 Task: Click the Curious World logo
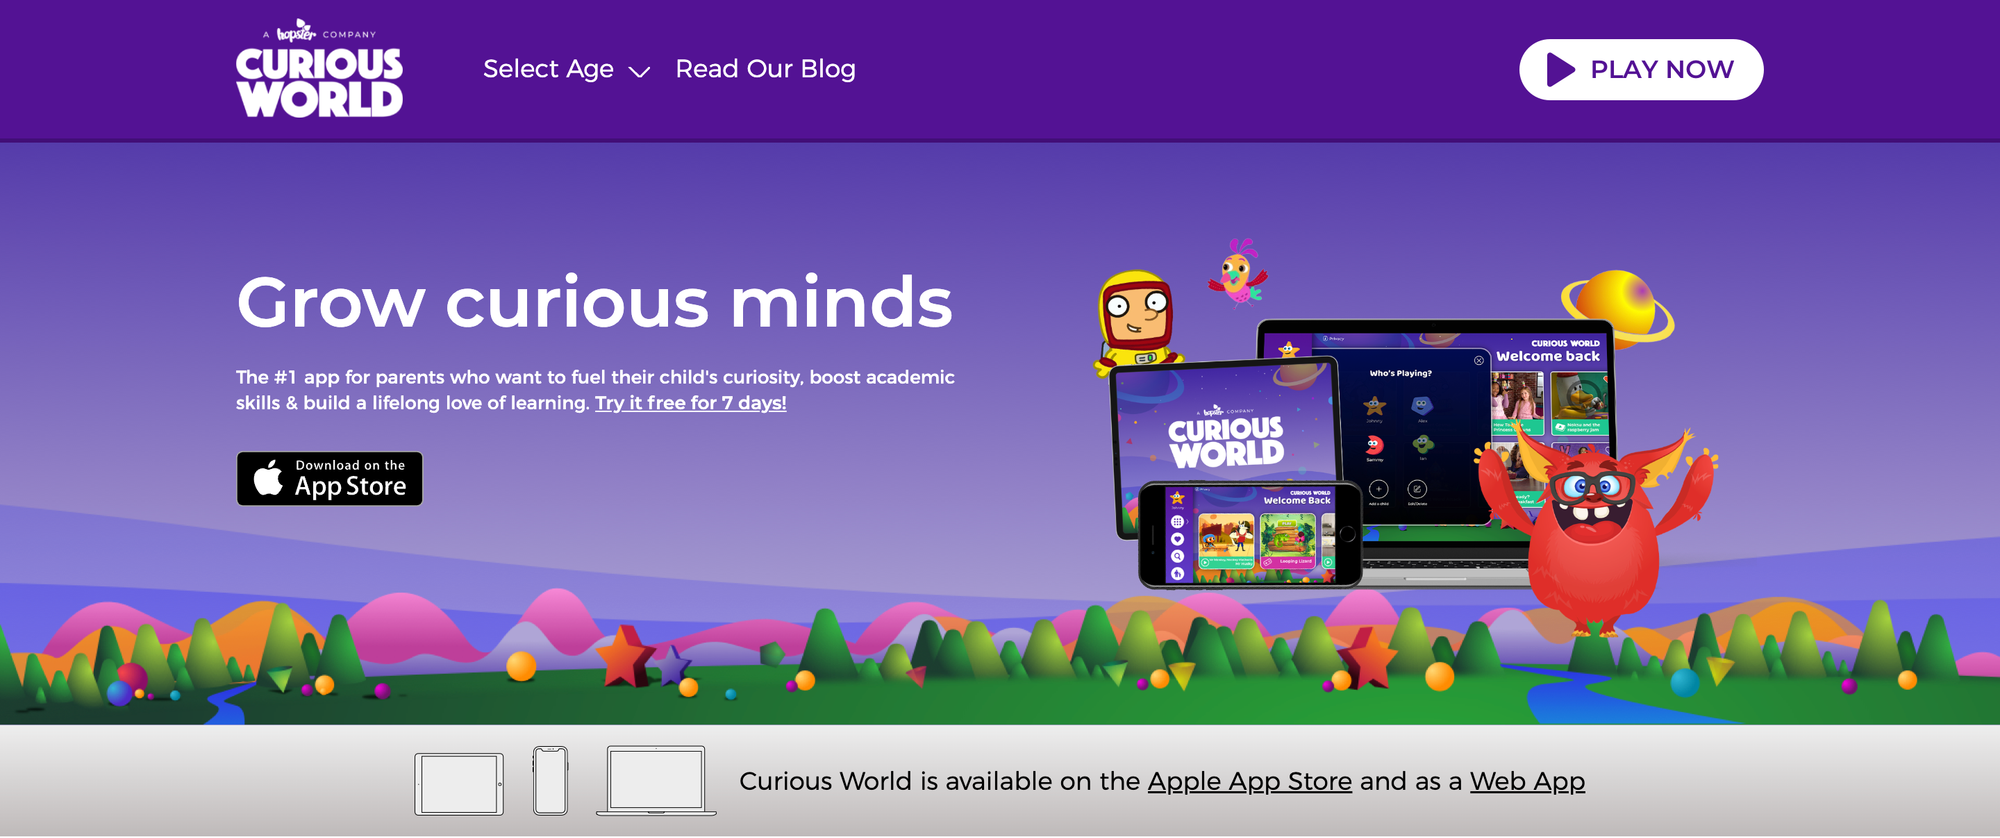click(319, 69)
